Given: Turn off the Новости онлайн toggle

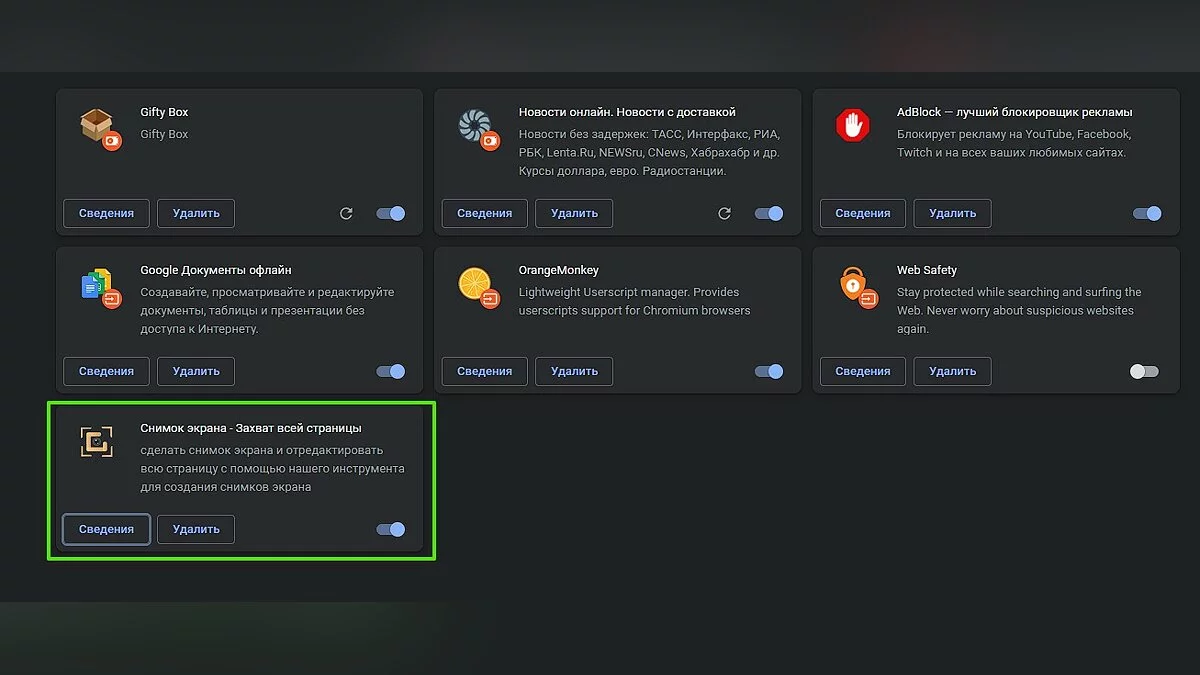Looking at the screenshot, I should [x=769, y=213].
